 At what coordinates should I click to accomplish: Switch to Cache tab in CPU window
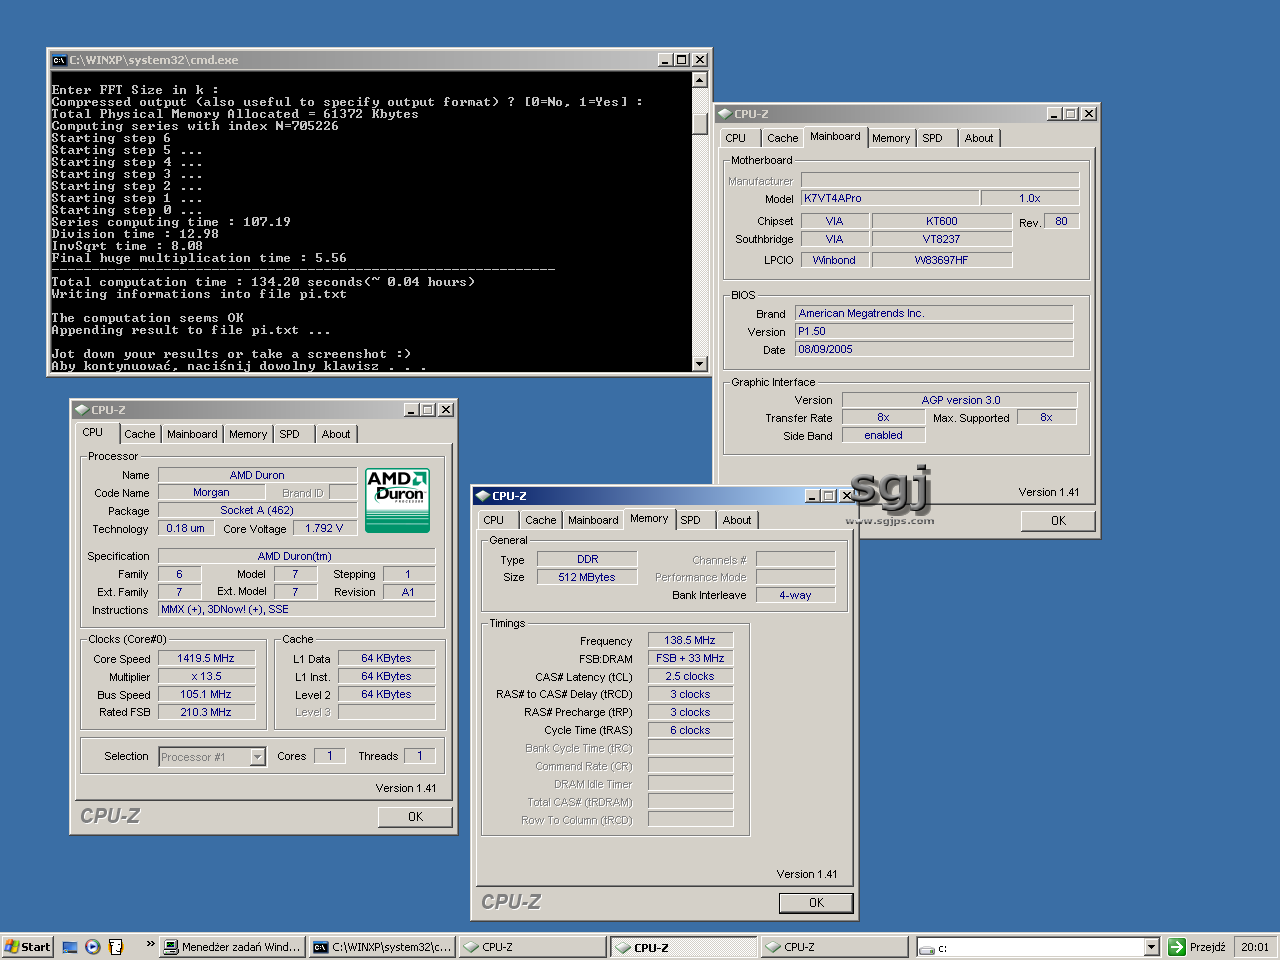pyautogui.click(x=140, y=434)
